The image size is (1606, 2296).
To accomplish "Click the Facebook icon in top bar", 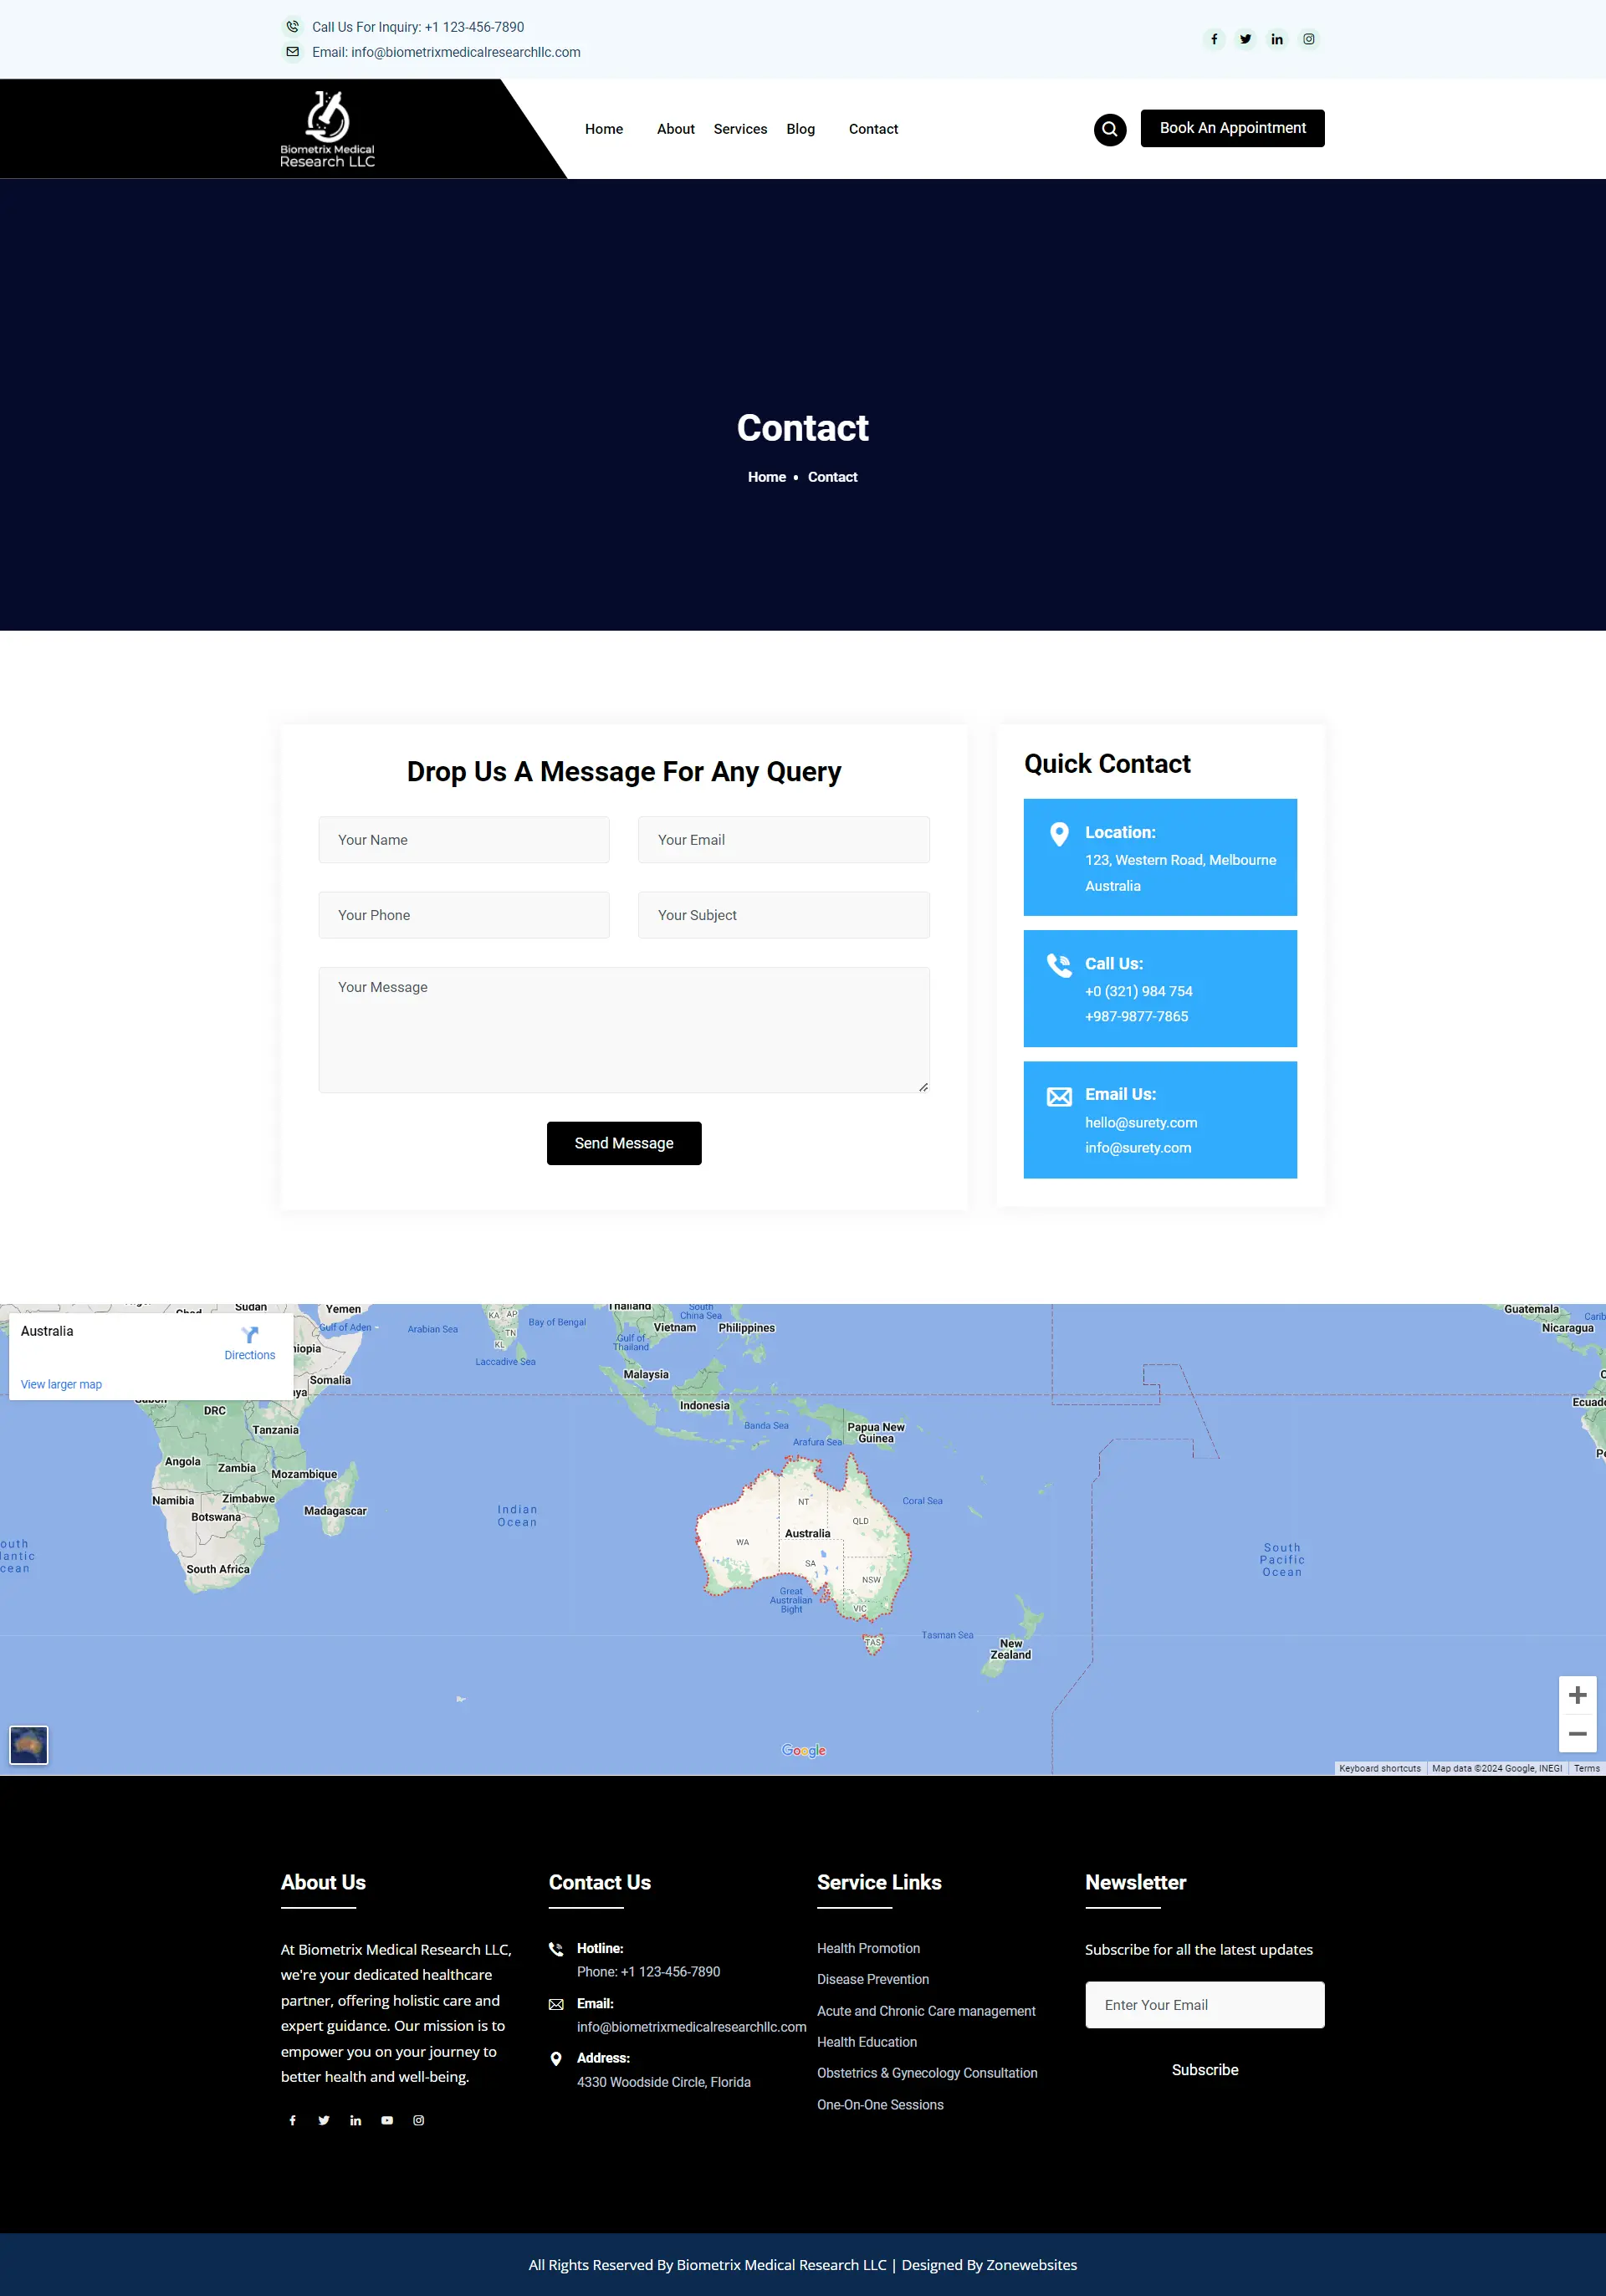I will coord(1214,39).
